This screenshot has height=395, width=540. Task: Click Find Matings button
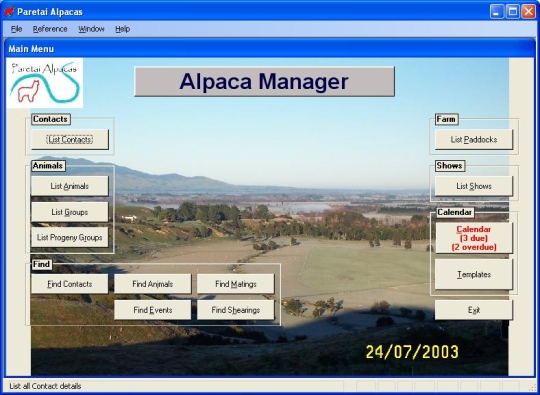pos(236,284)
